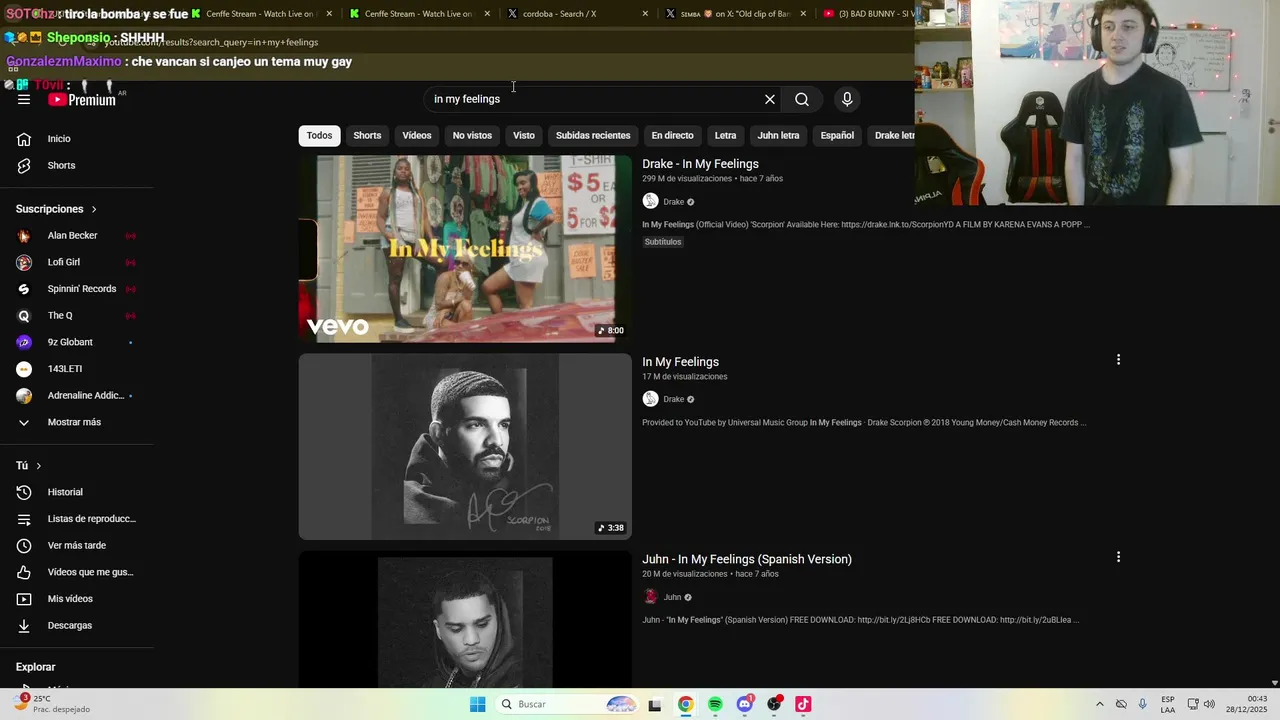Select the No vistos filter chip
The height and width of the screenshot is (720, 1280).
pos(472,135)
